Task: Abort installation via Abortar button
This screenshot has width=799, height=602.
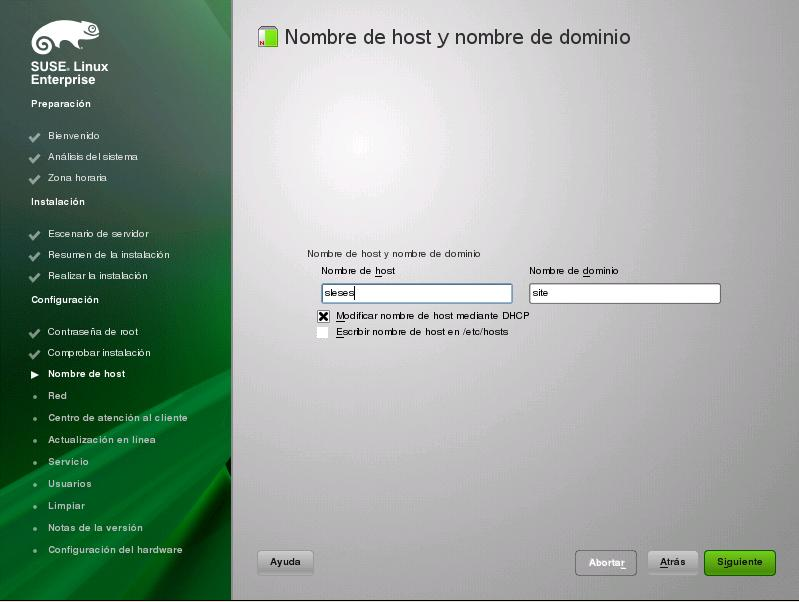Action: click(x=606, y=563)
